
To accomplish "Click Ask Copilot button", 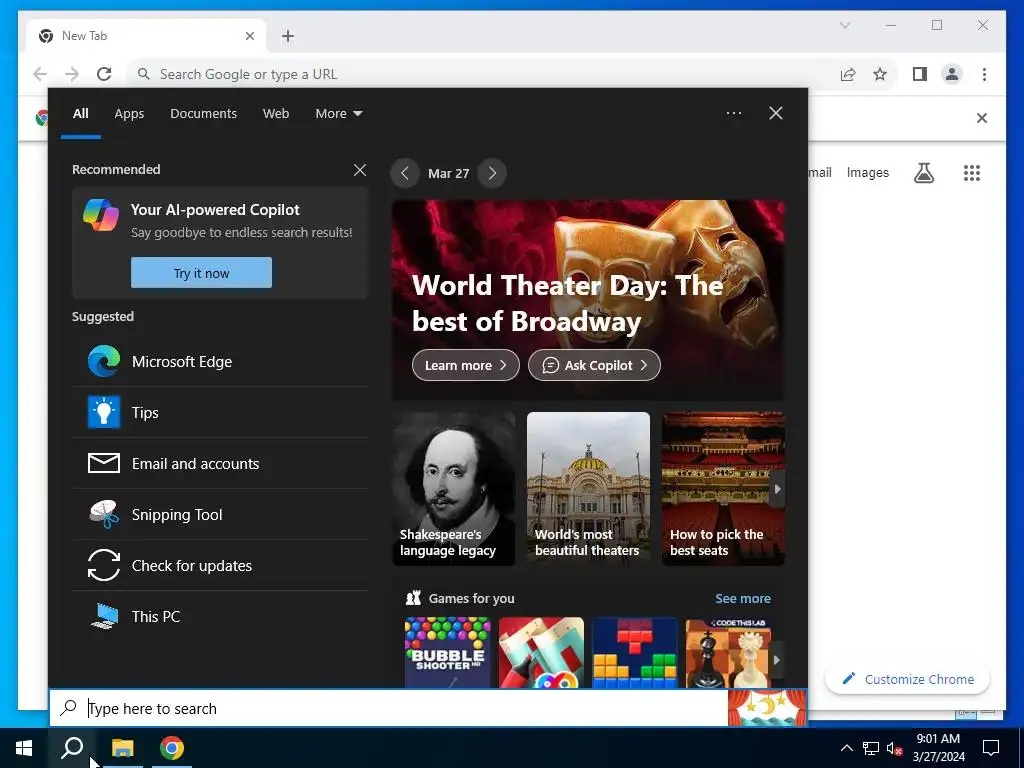I will [x=594, y=365].
